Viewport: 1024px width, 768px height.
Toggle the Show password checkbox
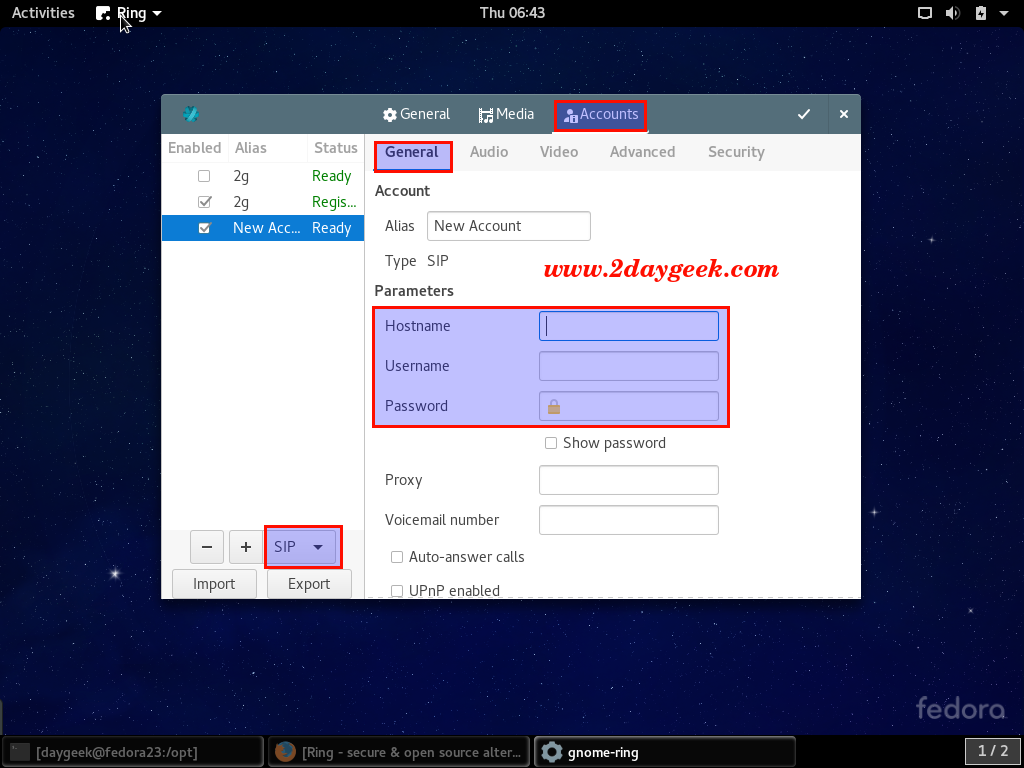point(551,443)
